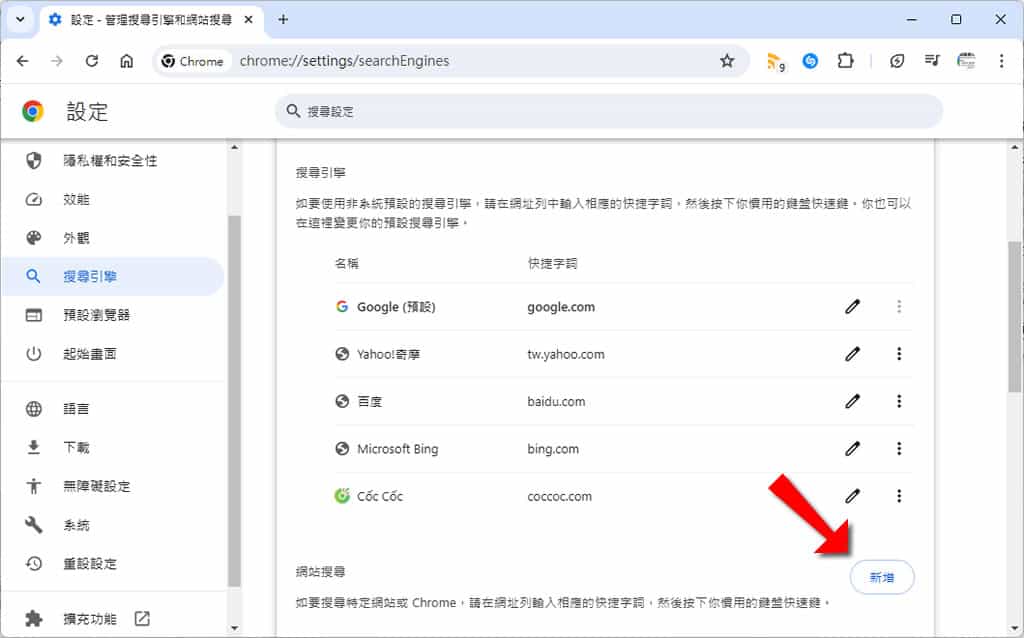Reload the page
This screenshot has width=1024, height=638.
click(91, 61)
